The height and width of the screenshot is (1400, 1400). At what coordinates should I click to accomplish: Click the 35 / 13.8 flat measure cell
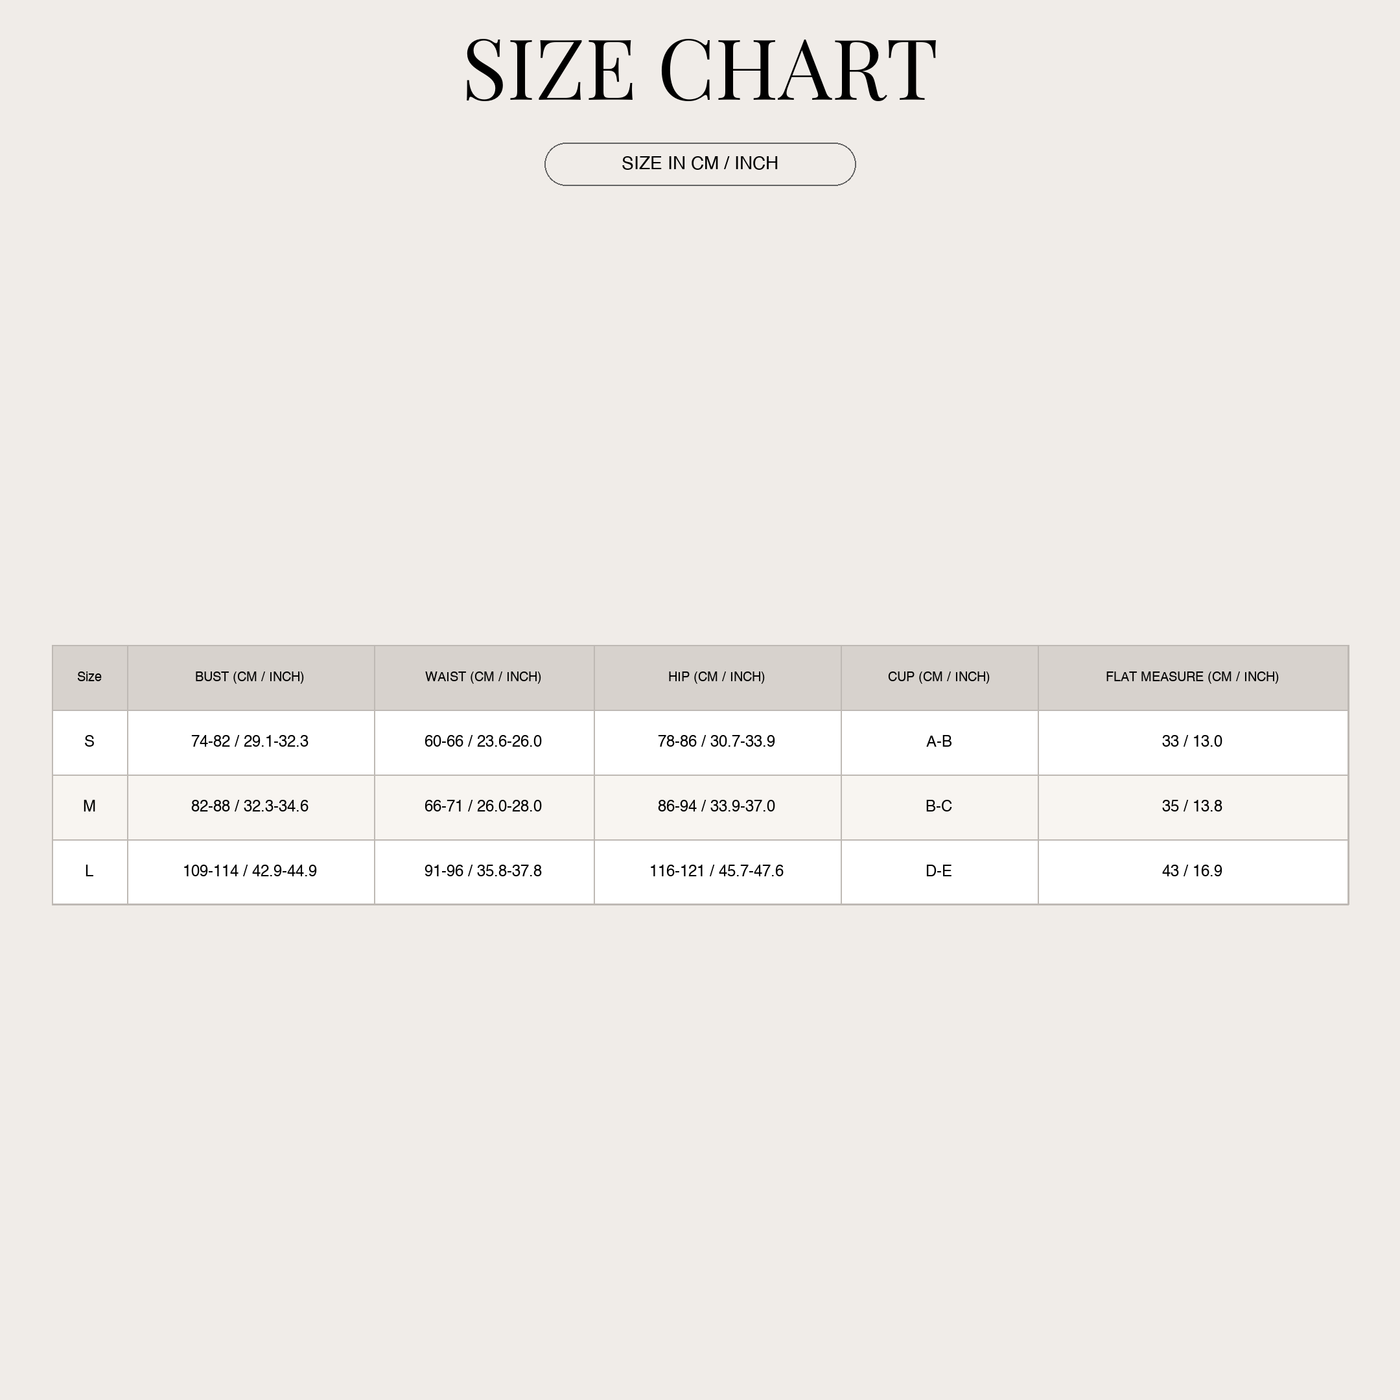click(x=1193, y=807)
